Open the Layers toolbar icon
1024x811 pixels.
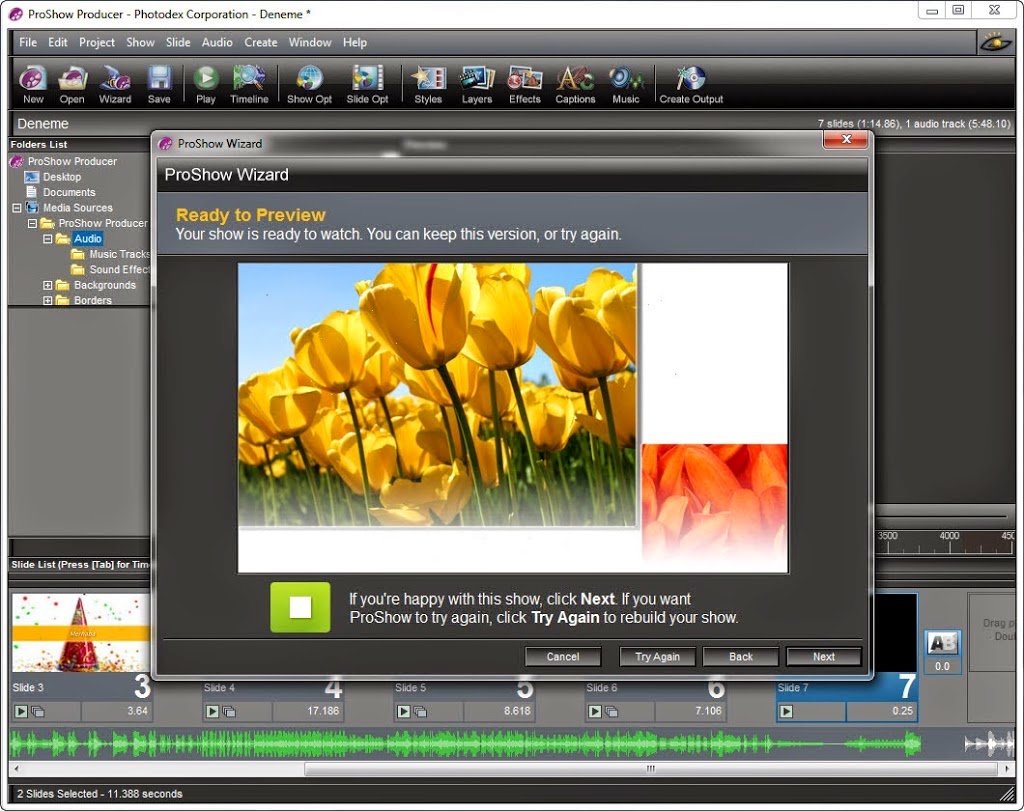(x=477, y=85)
